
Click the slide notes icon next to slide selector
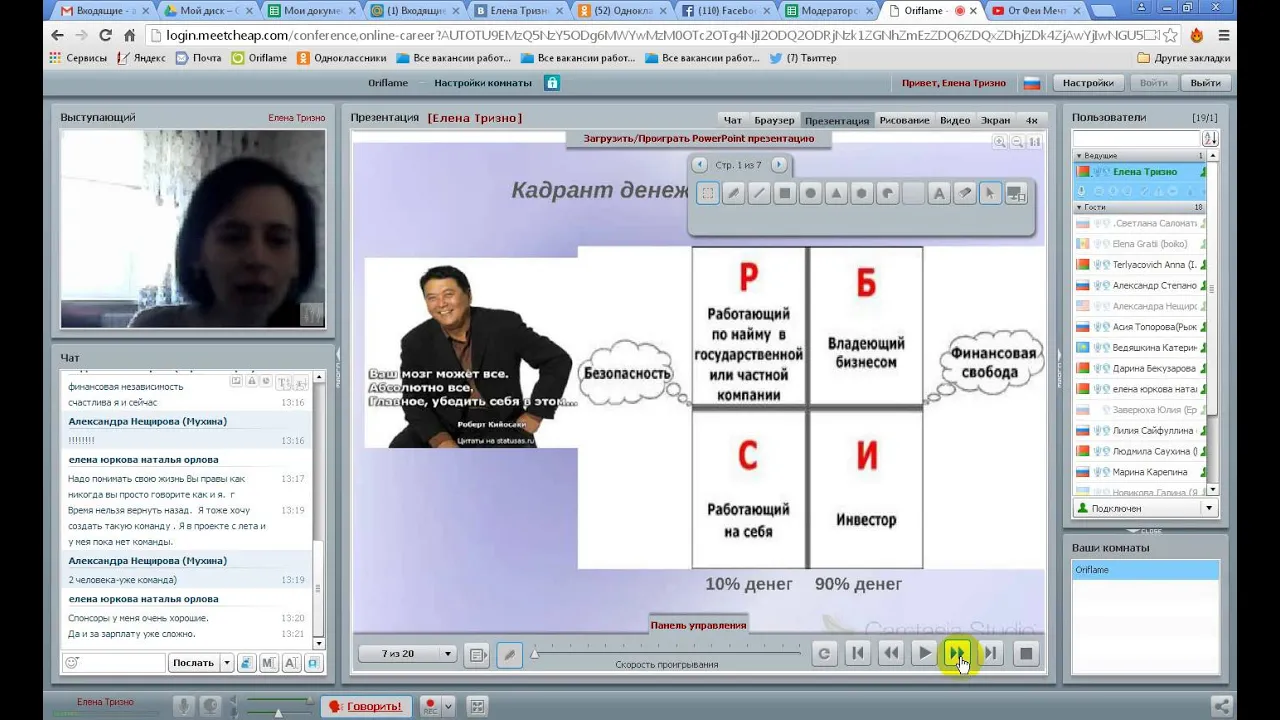pyautogui.click(x=478, y=655)
